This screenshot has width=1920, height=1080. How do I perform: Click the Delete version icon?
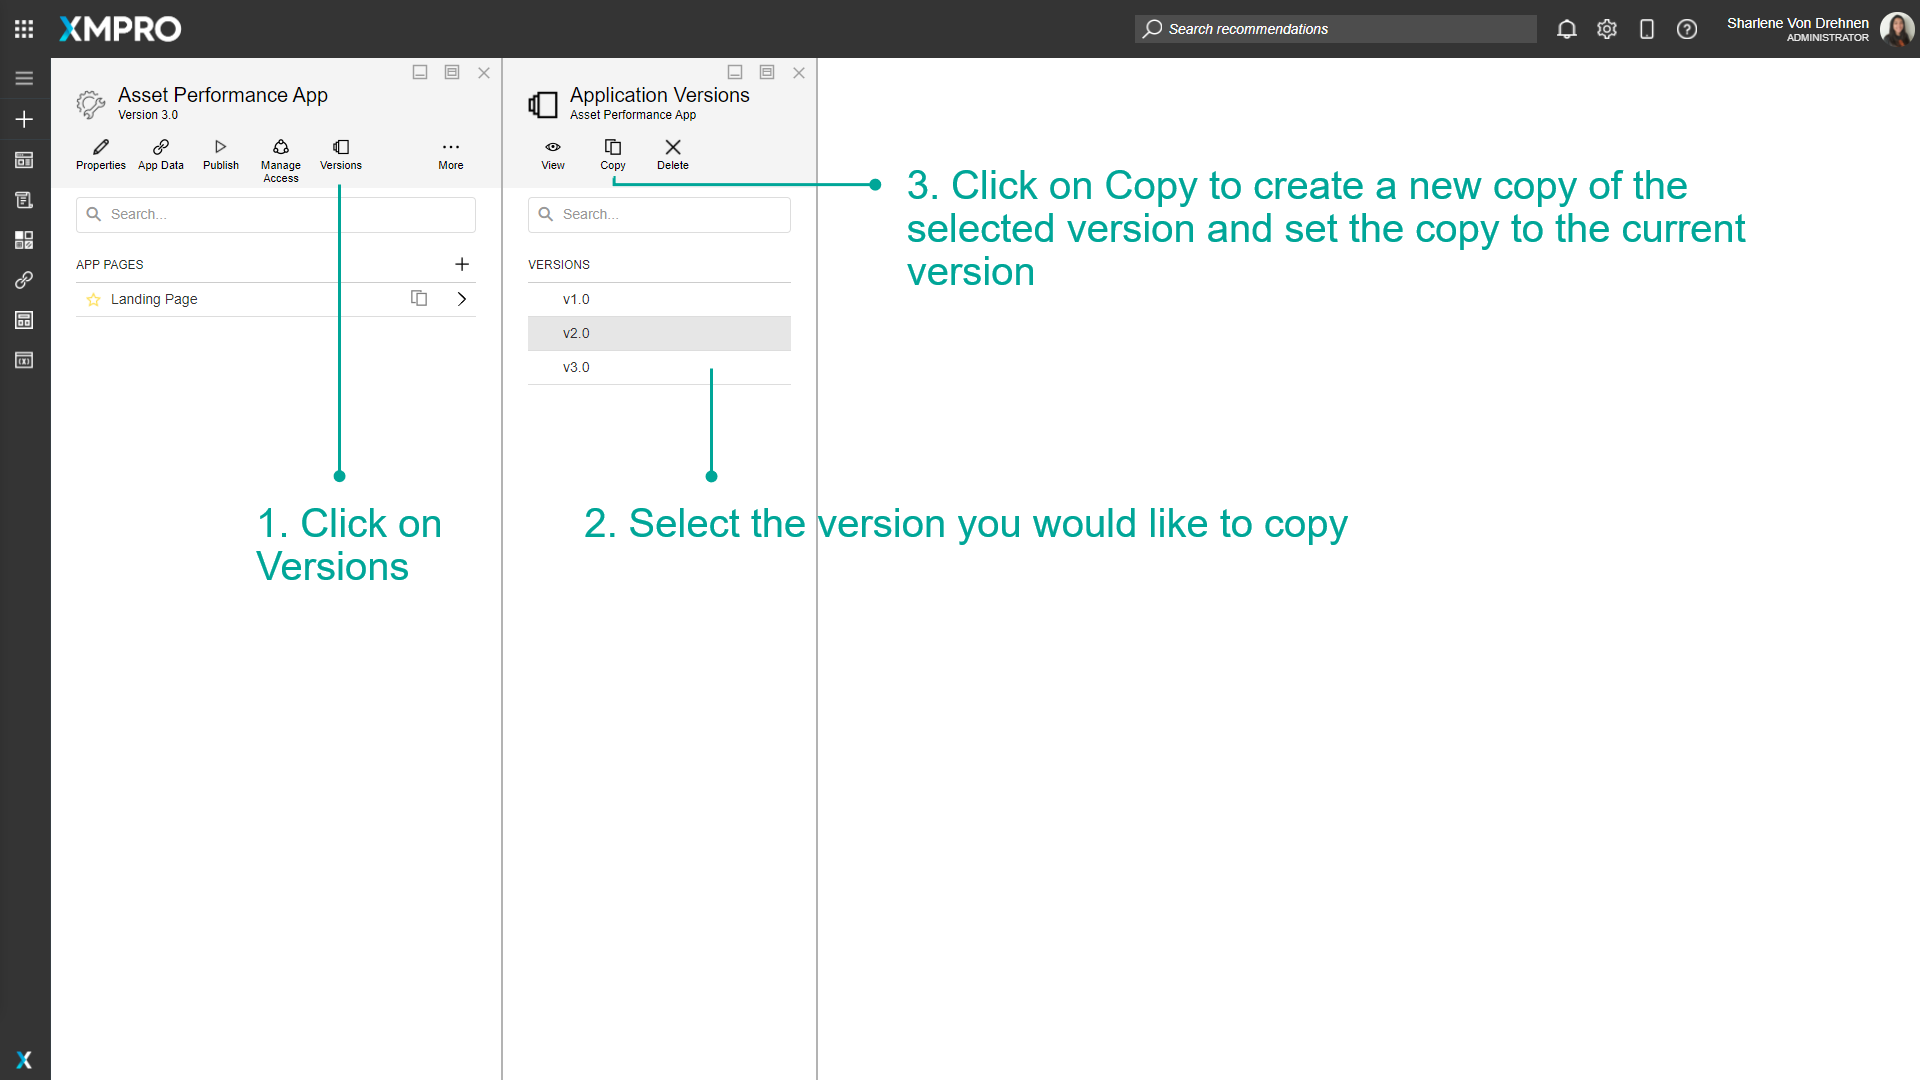click(673, 154)
